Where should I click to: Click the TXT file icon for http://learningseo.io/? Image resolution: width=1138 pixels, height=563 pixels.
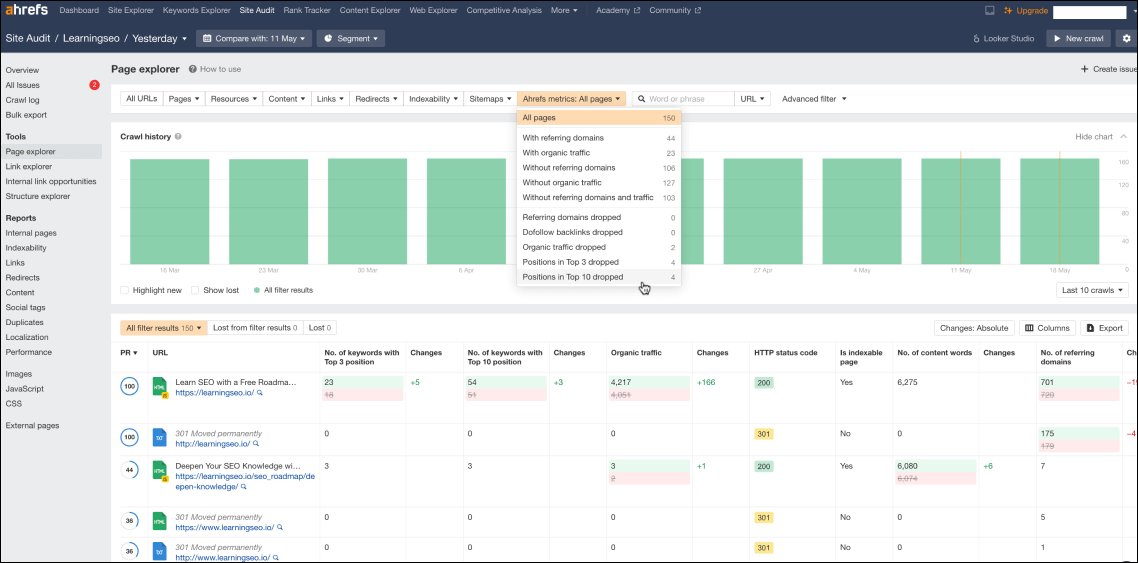pyautogui.click(x=160, y=437)
